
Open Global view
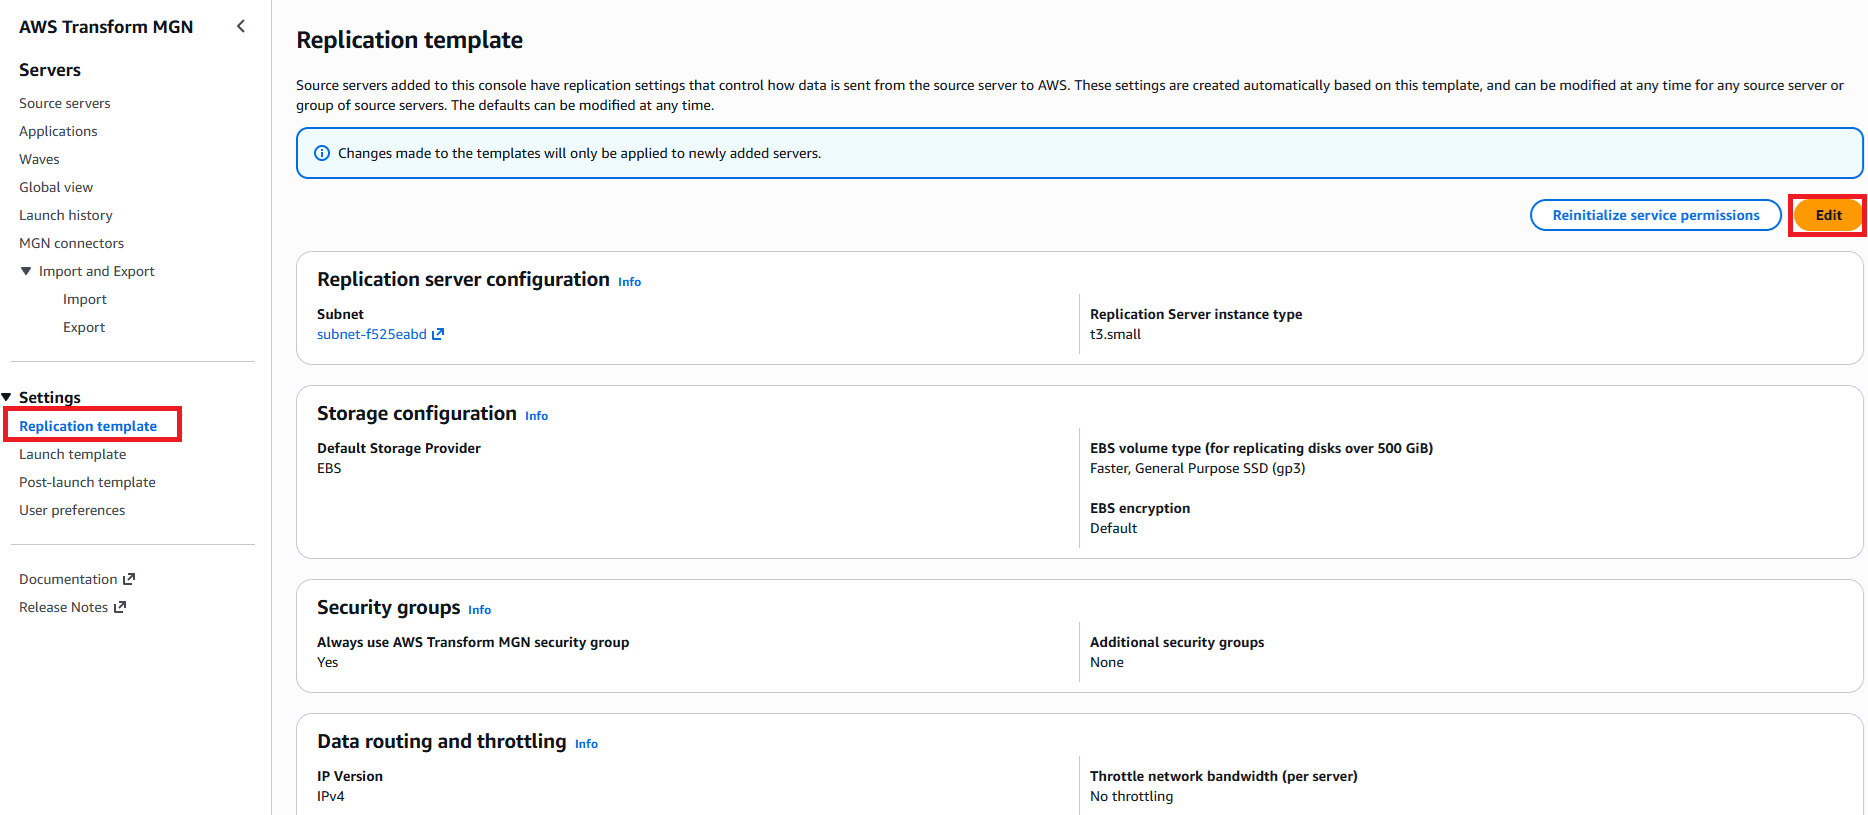click(56, 187)
